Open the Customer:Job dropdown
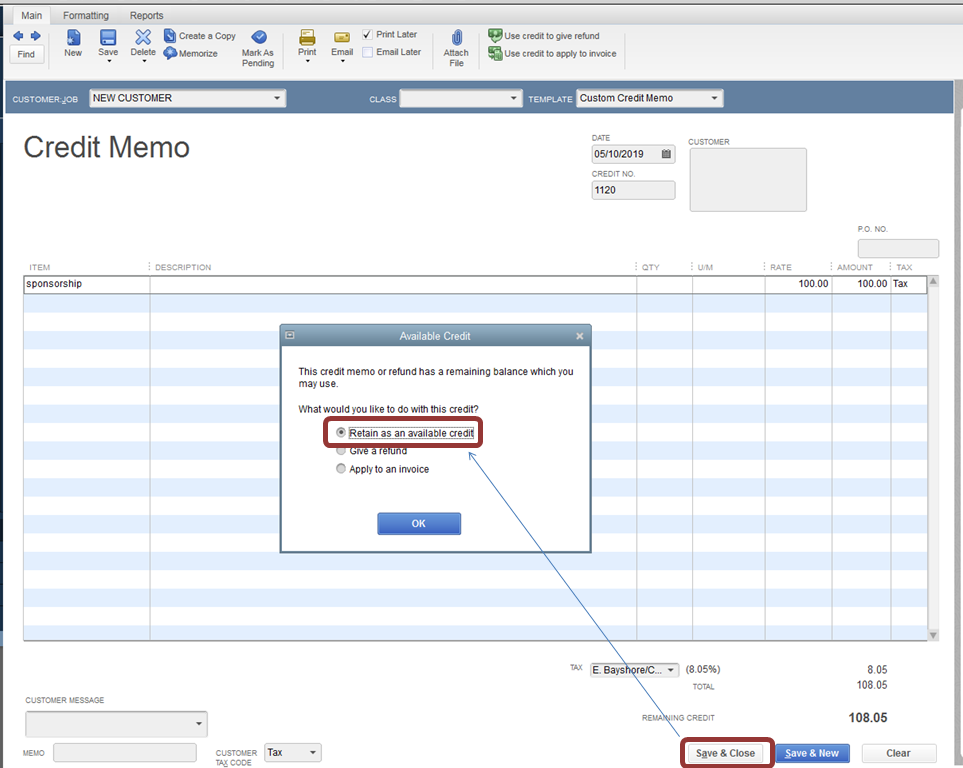 [x=277, y=98]
